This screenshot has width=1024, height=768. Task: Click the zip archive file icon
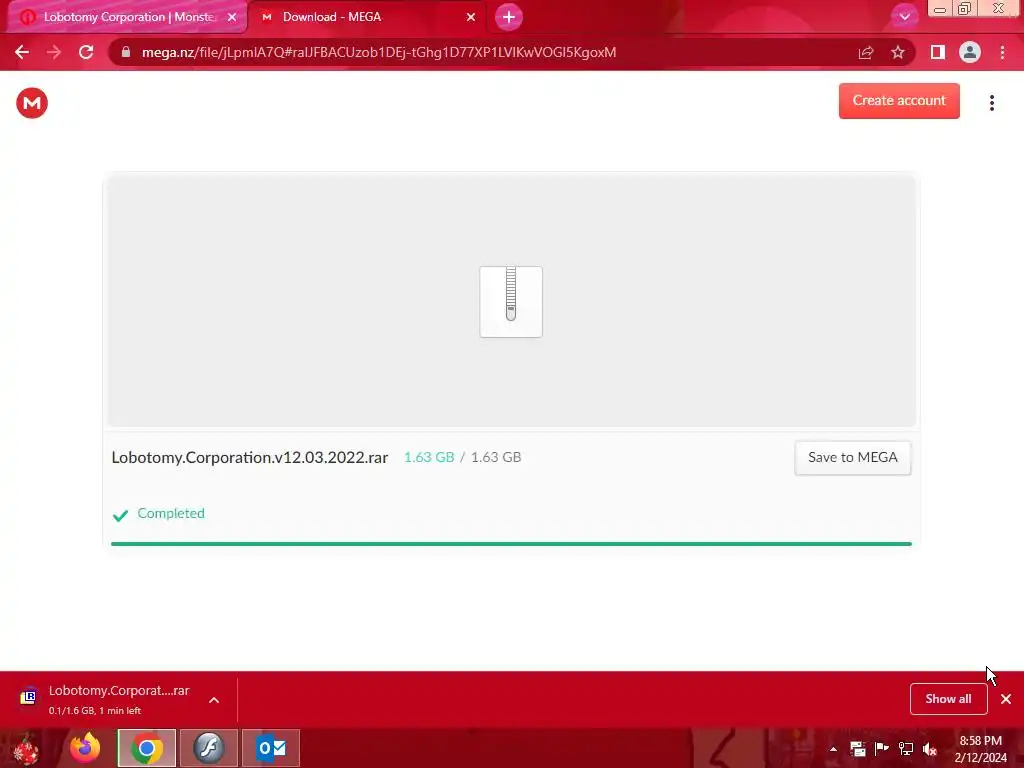click(x=511, y=302)
